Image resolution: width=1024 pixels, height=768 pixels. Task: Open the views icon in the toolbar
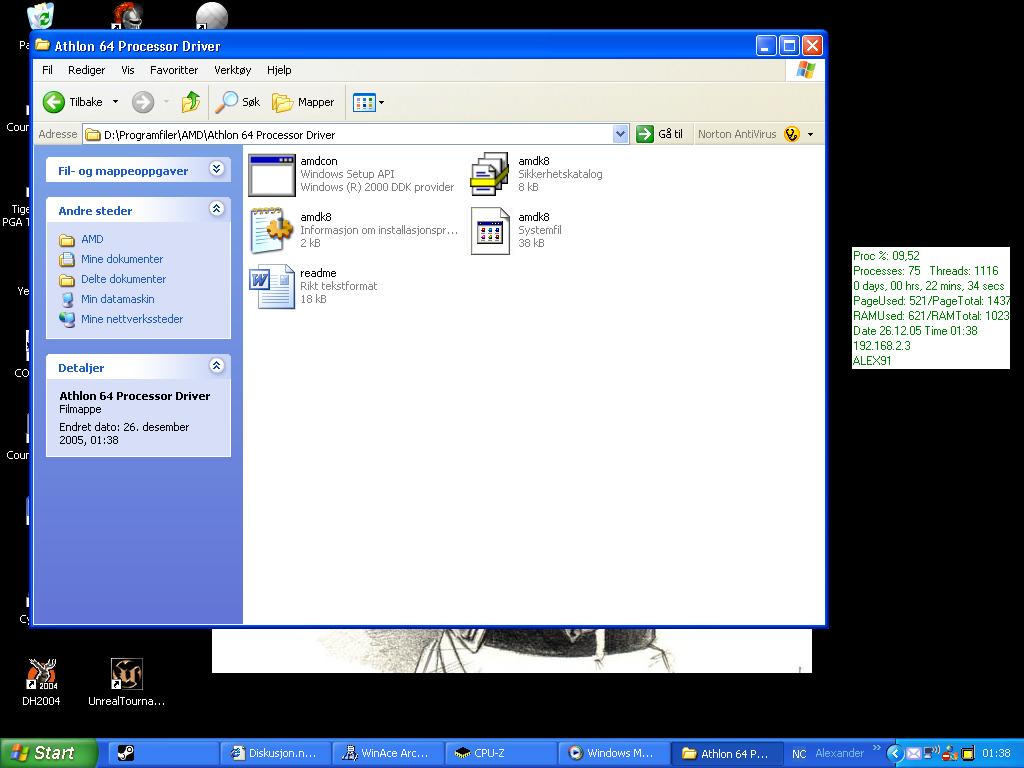click(364, 103)
